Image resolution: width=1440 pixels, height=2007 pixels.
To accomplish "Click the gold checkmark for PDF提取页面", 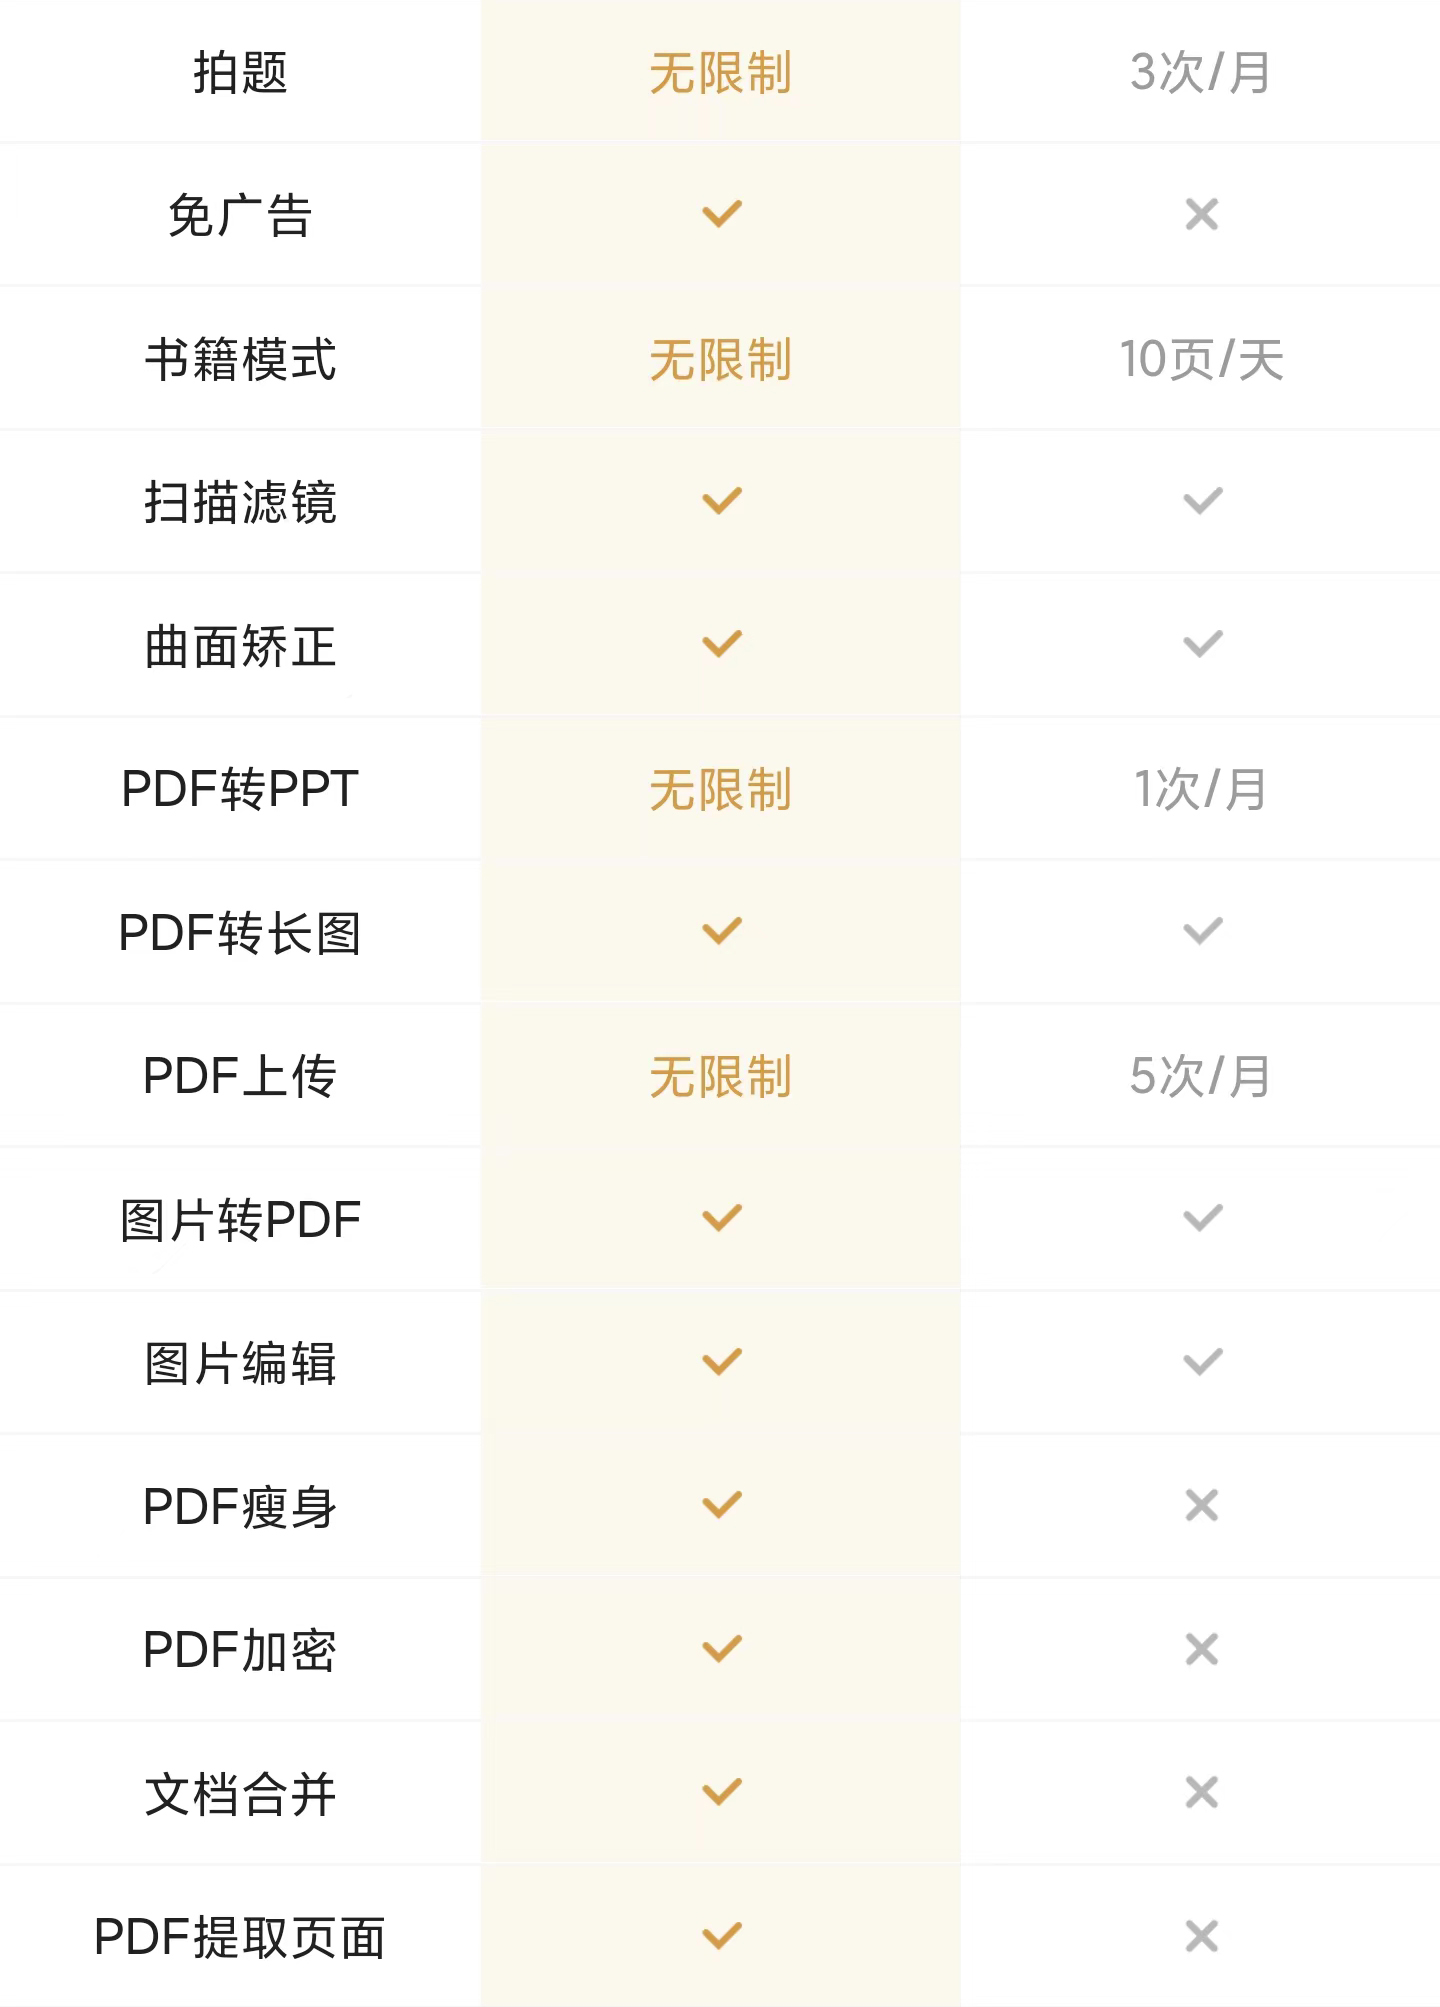I will tap(721, 1935).
